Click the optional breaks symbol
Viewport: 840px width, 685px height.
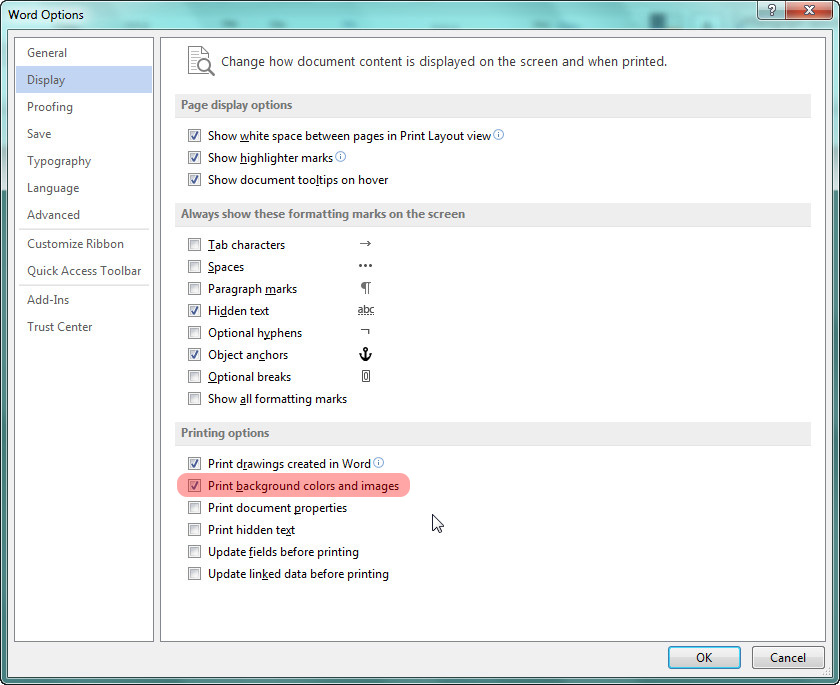365,376
